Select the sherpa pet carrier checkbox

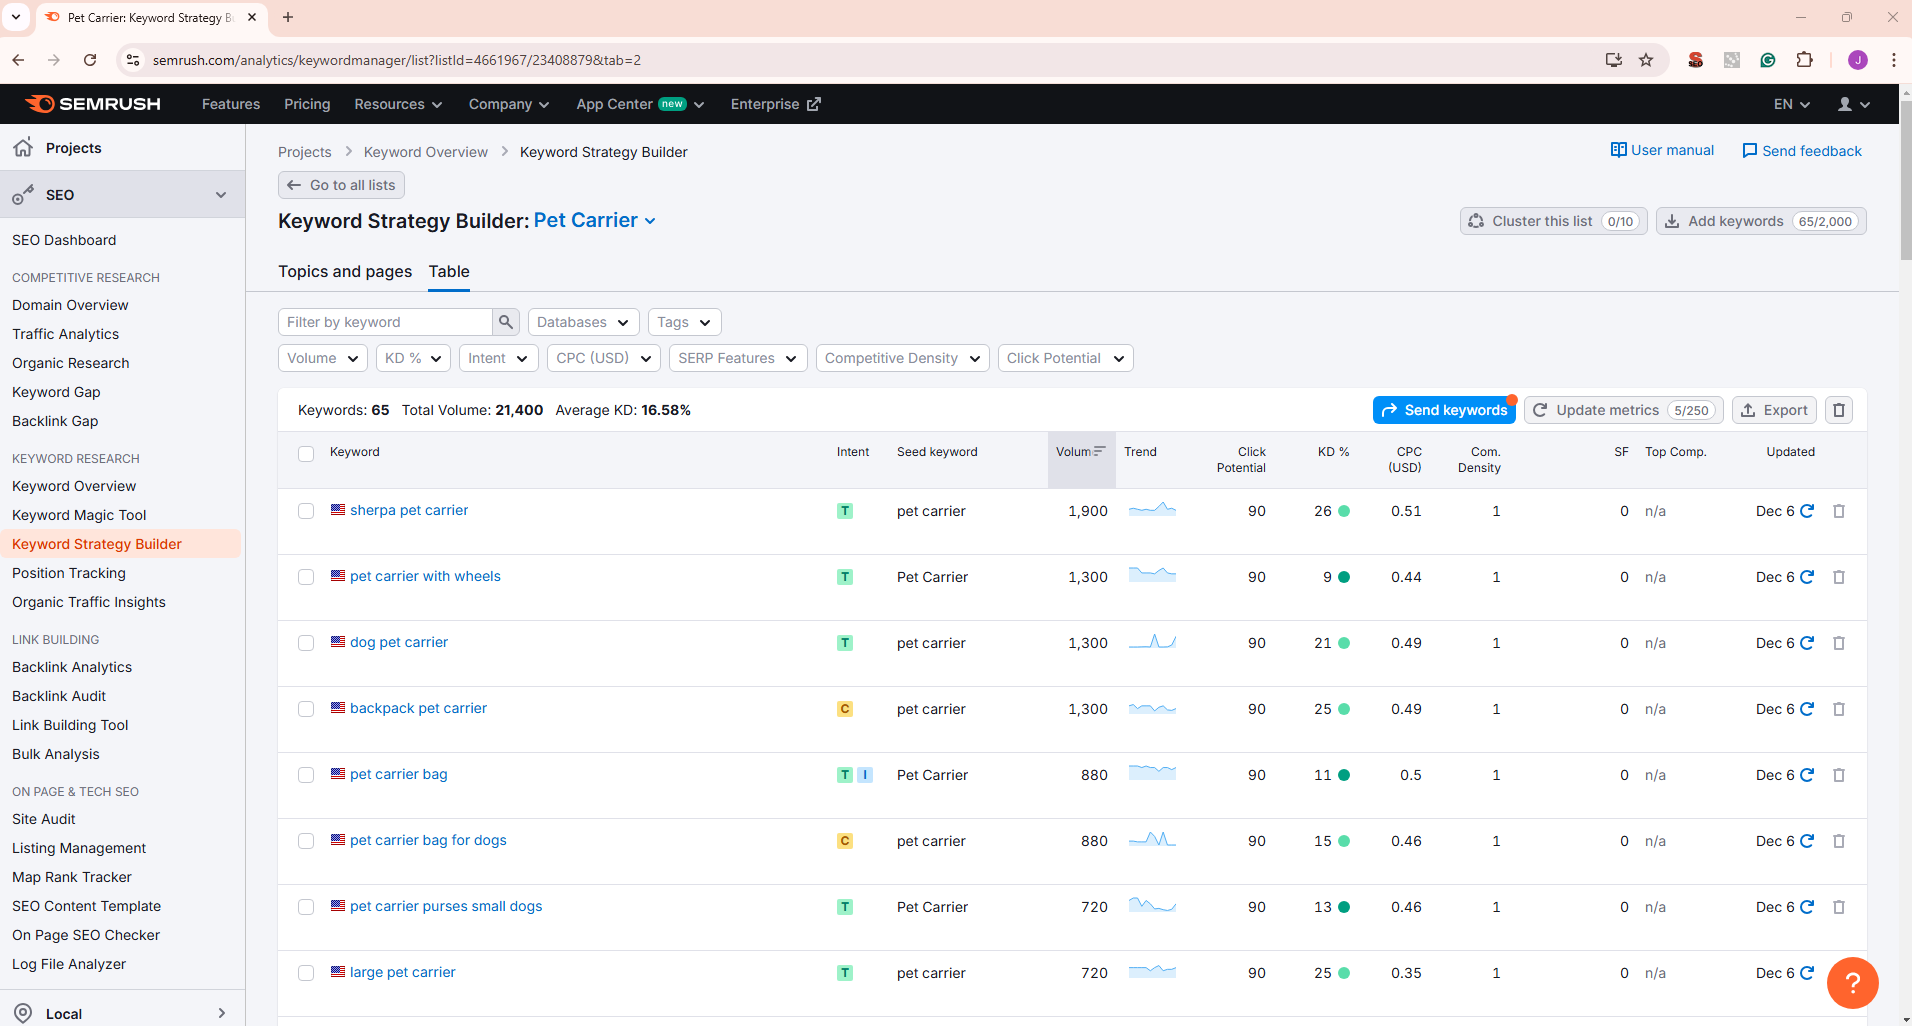pos(306,511)
